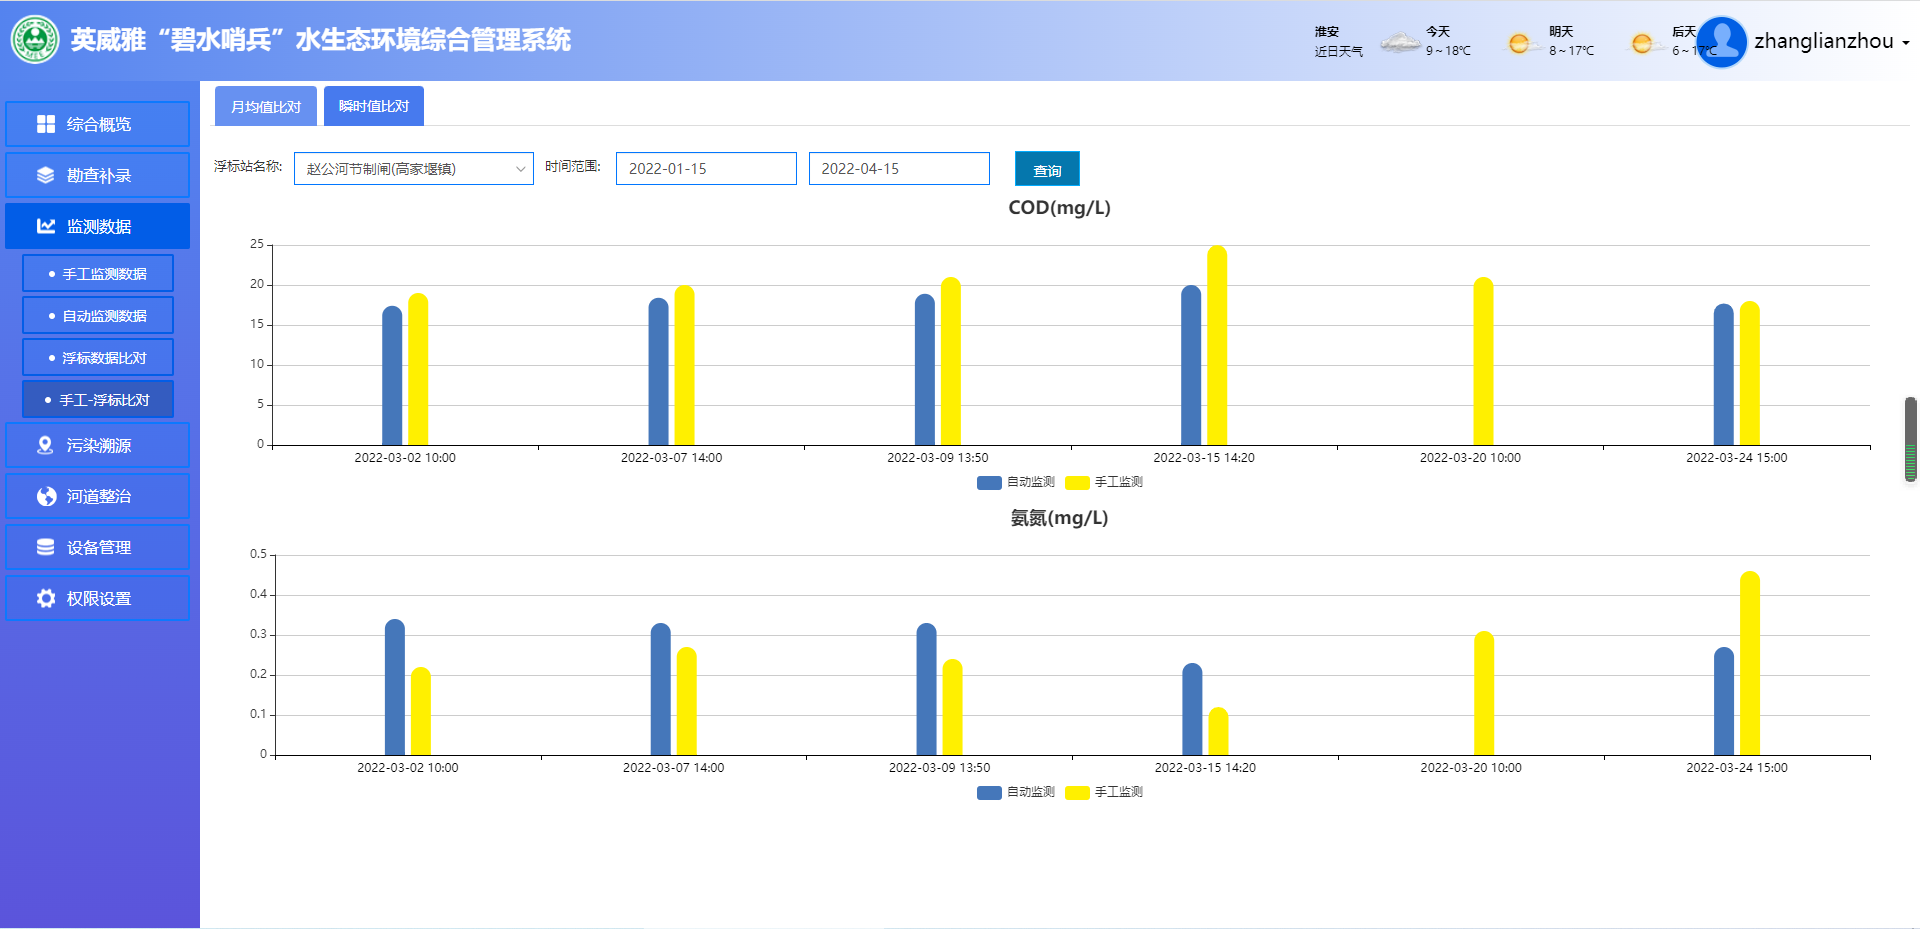Toggle 自动监测 legend in COD chart
Viewport: 1920px width, 929px height.
(1016, 482)
